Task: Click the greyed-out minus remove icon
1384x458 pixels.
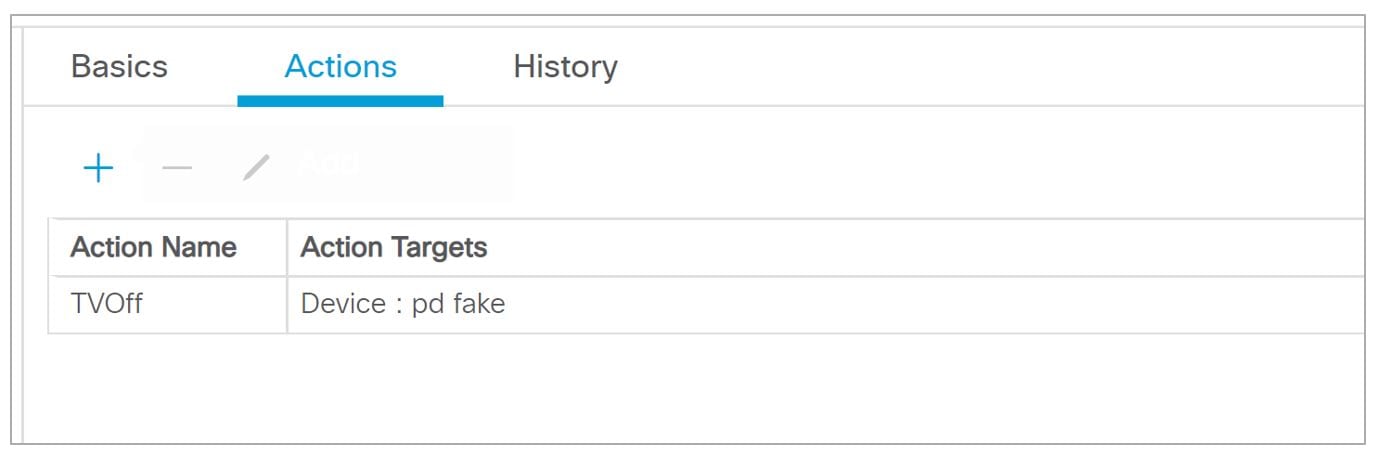Action: [x=177, y=168]
